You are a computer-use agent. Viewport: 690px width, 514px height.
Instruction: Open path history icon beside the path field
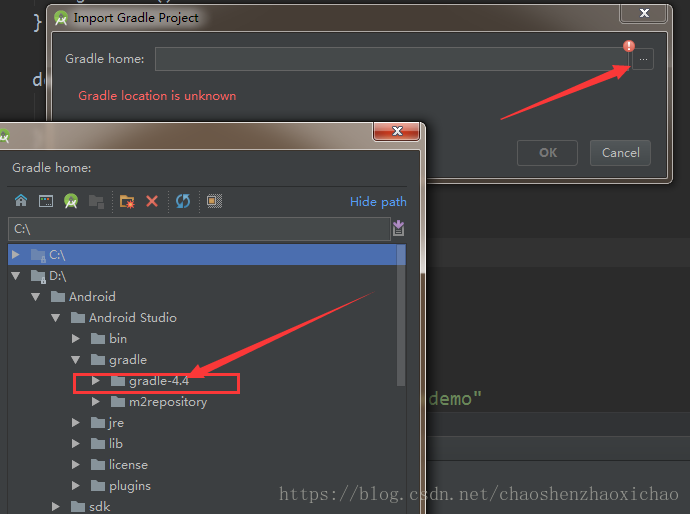pos(398,228)
